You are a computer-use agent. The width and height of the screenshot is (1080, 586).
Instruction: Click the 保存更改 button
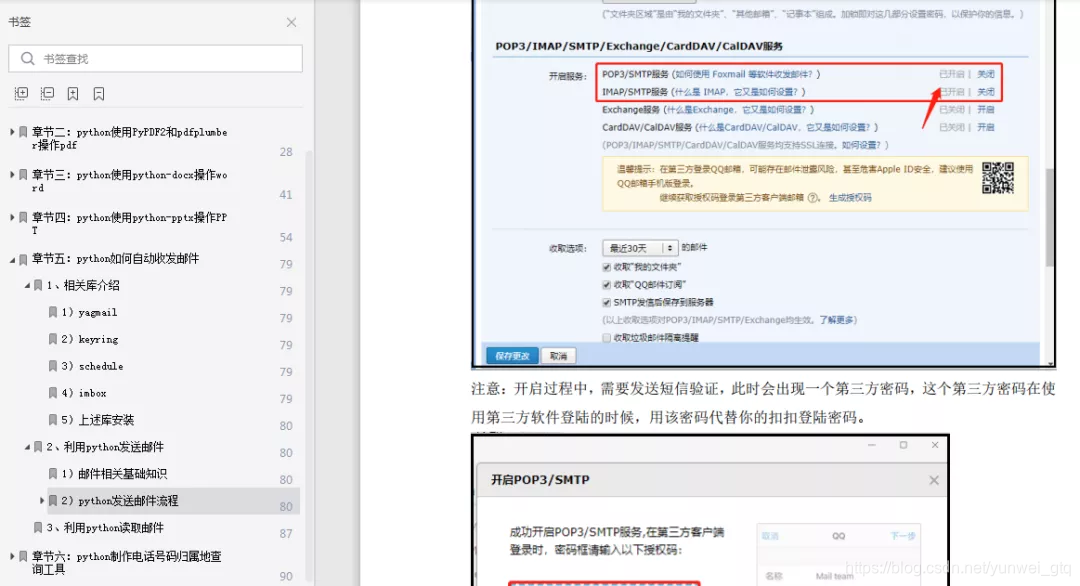click(x=512, y=356)
